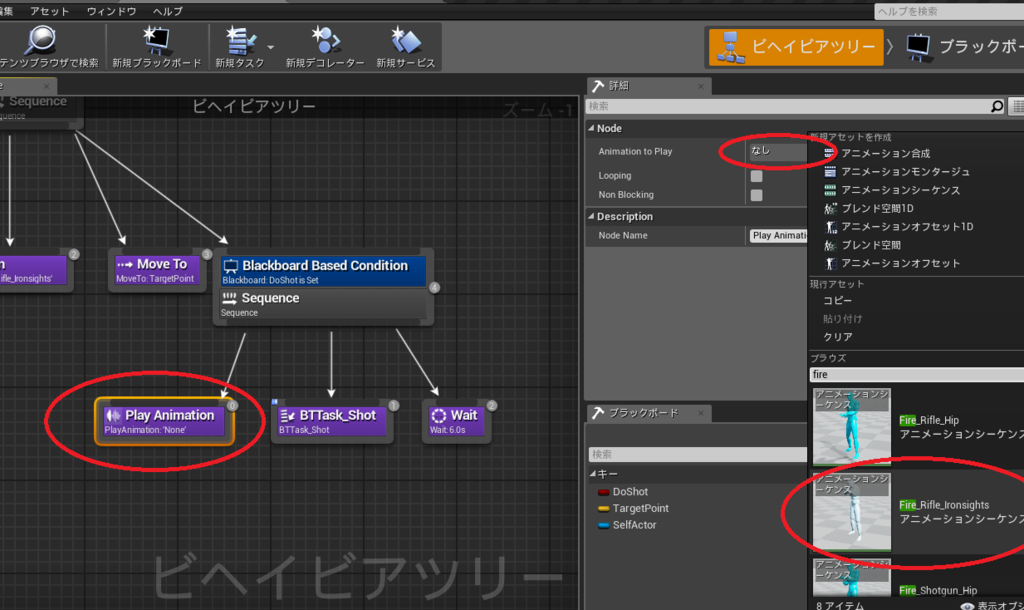
Task: Choose Copy (コピー) in asset menu
Action: coord(838,300)
